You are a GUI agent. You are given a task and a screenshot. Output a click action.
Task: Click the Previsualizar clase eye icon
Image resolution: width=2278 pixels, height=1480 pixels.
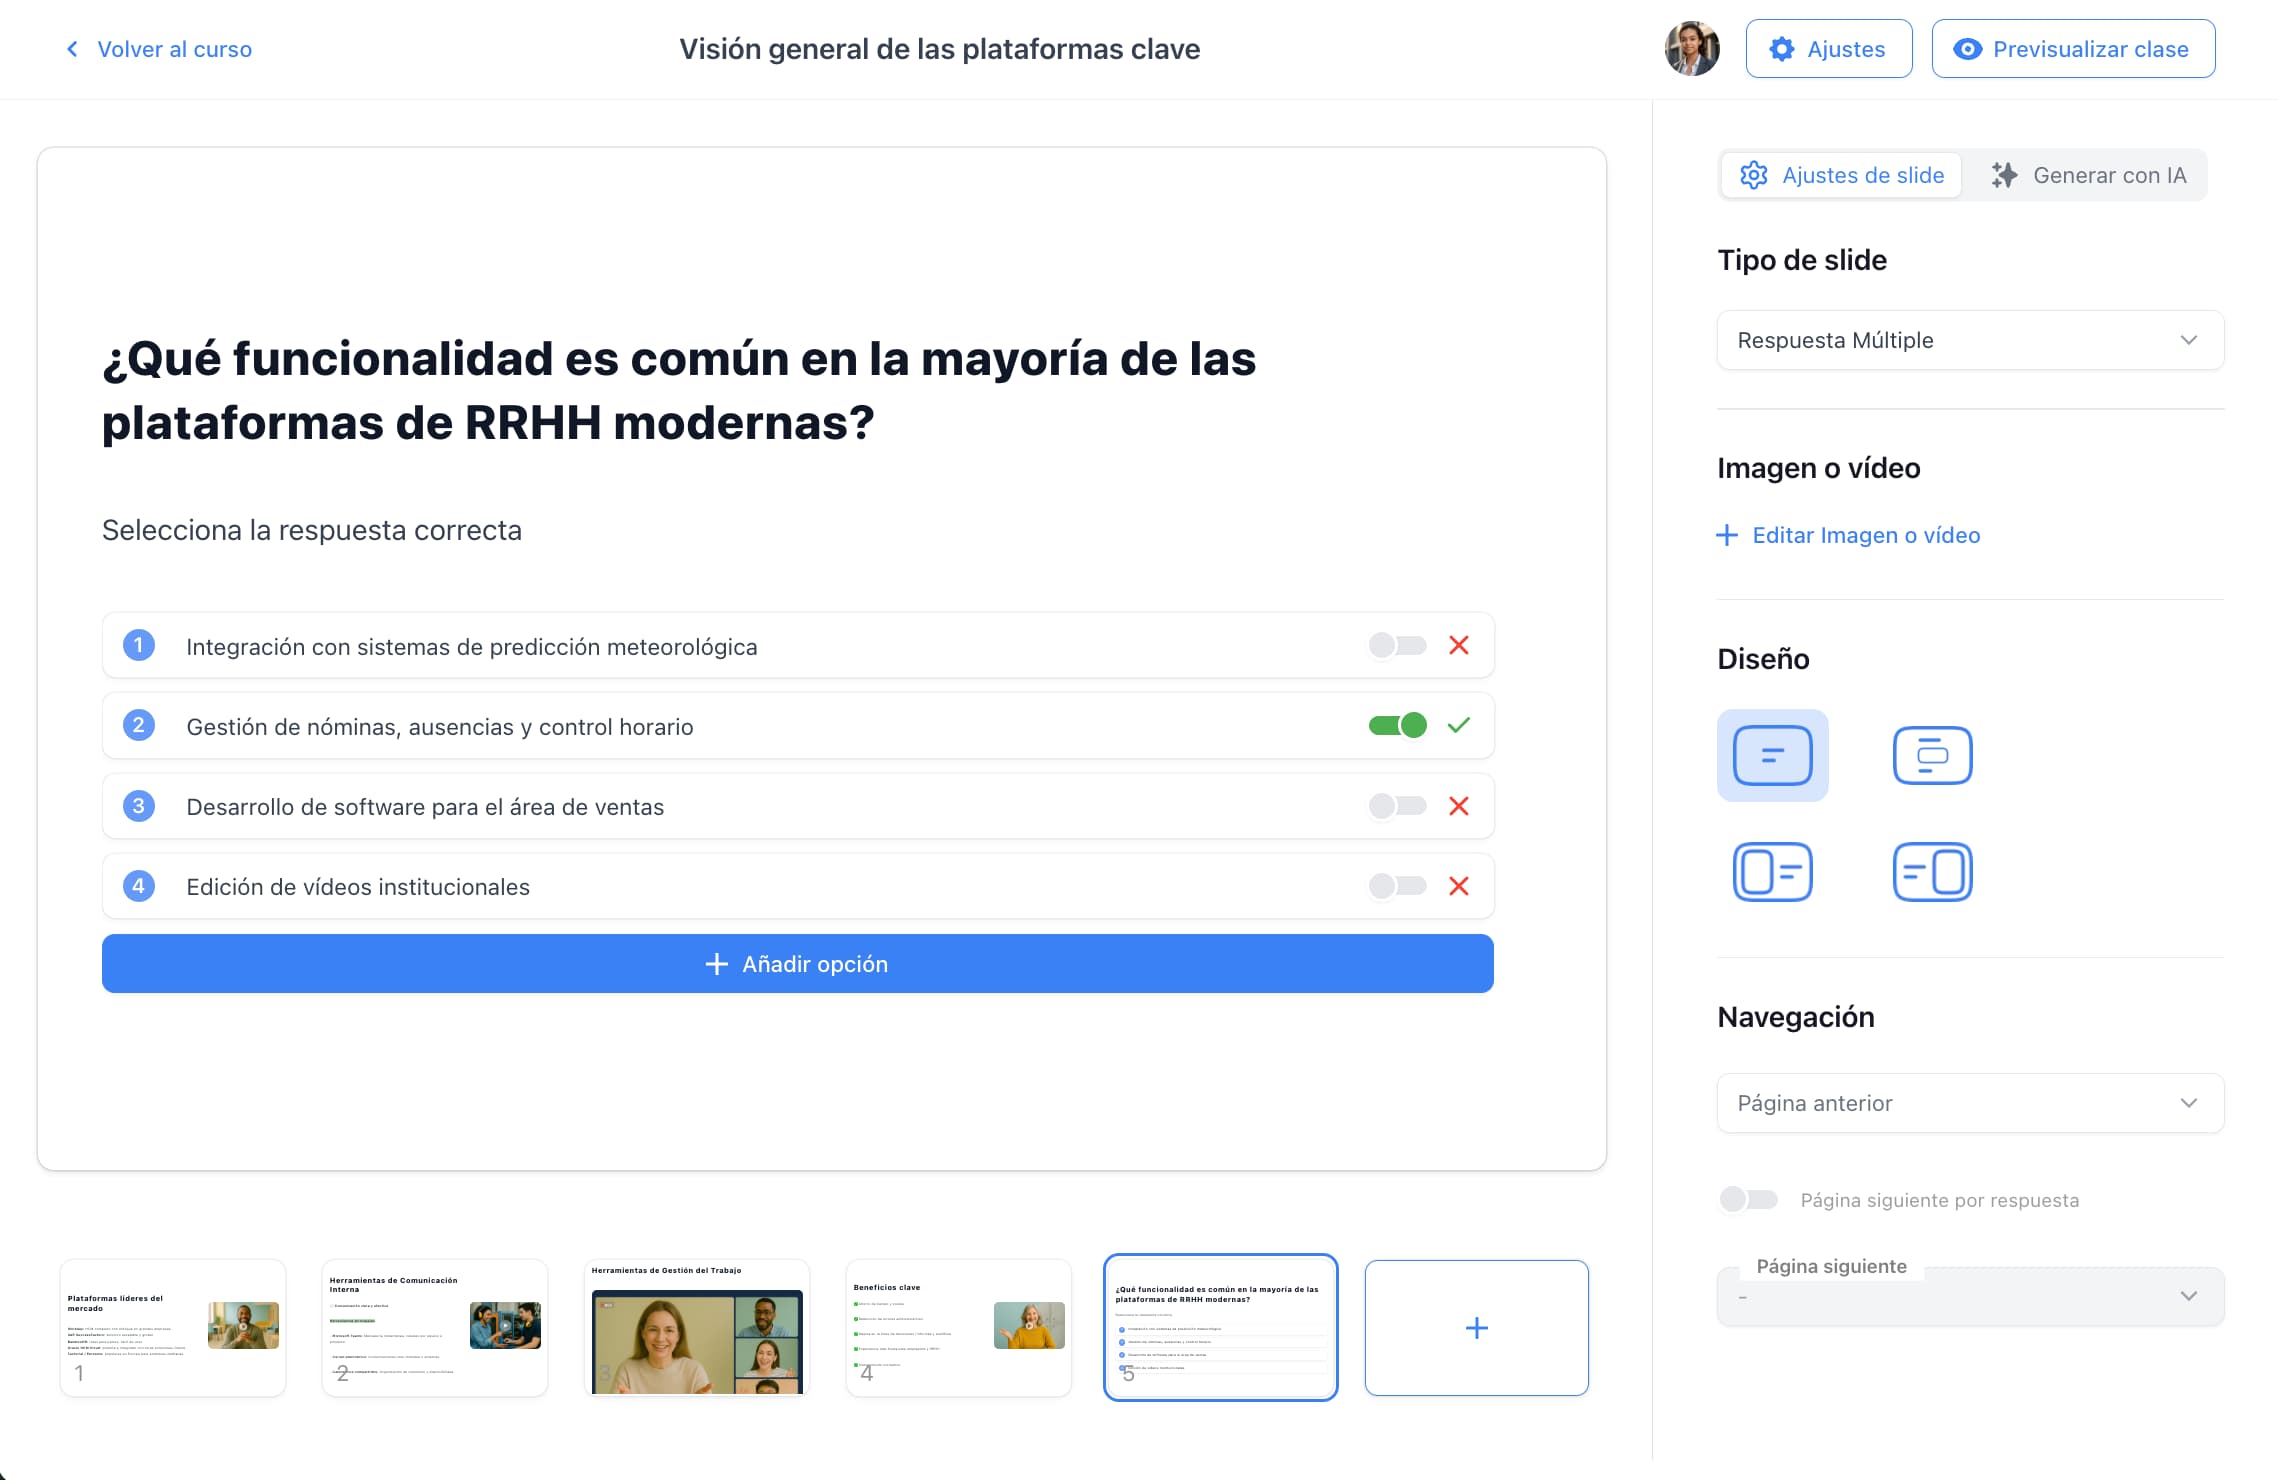click(x=1969, y=48)
